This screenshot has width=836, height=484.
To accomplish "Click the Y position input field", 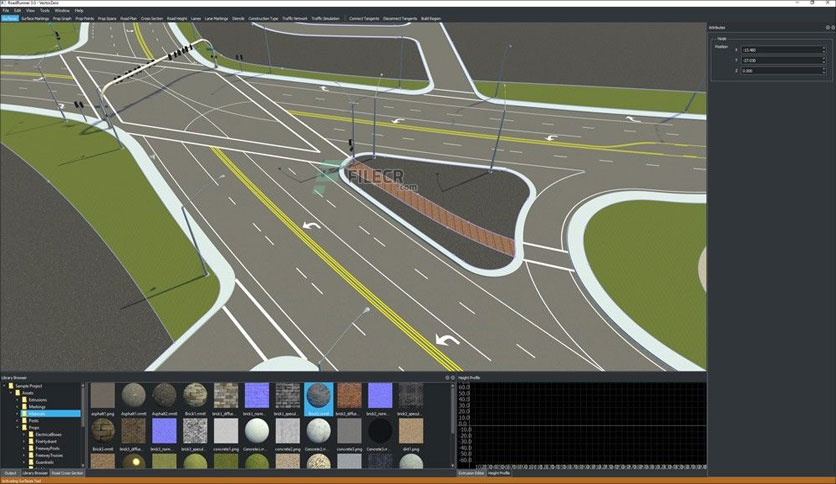I will click(783, 60).
